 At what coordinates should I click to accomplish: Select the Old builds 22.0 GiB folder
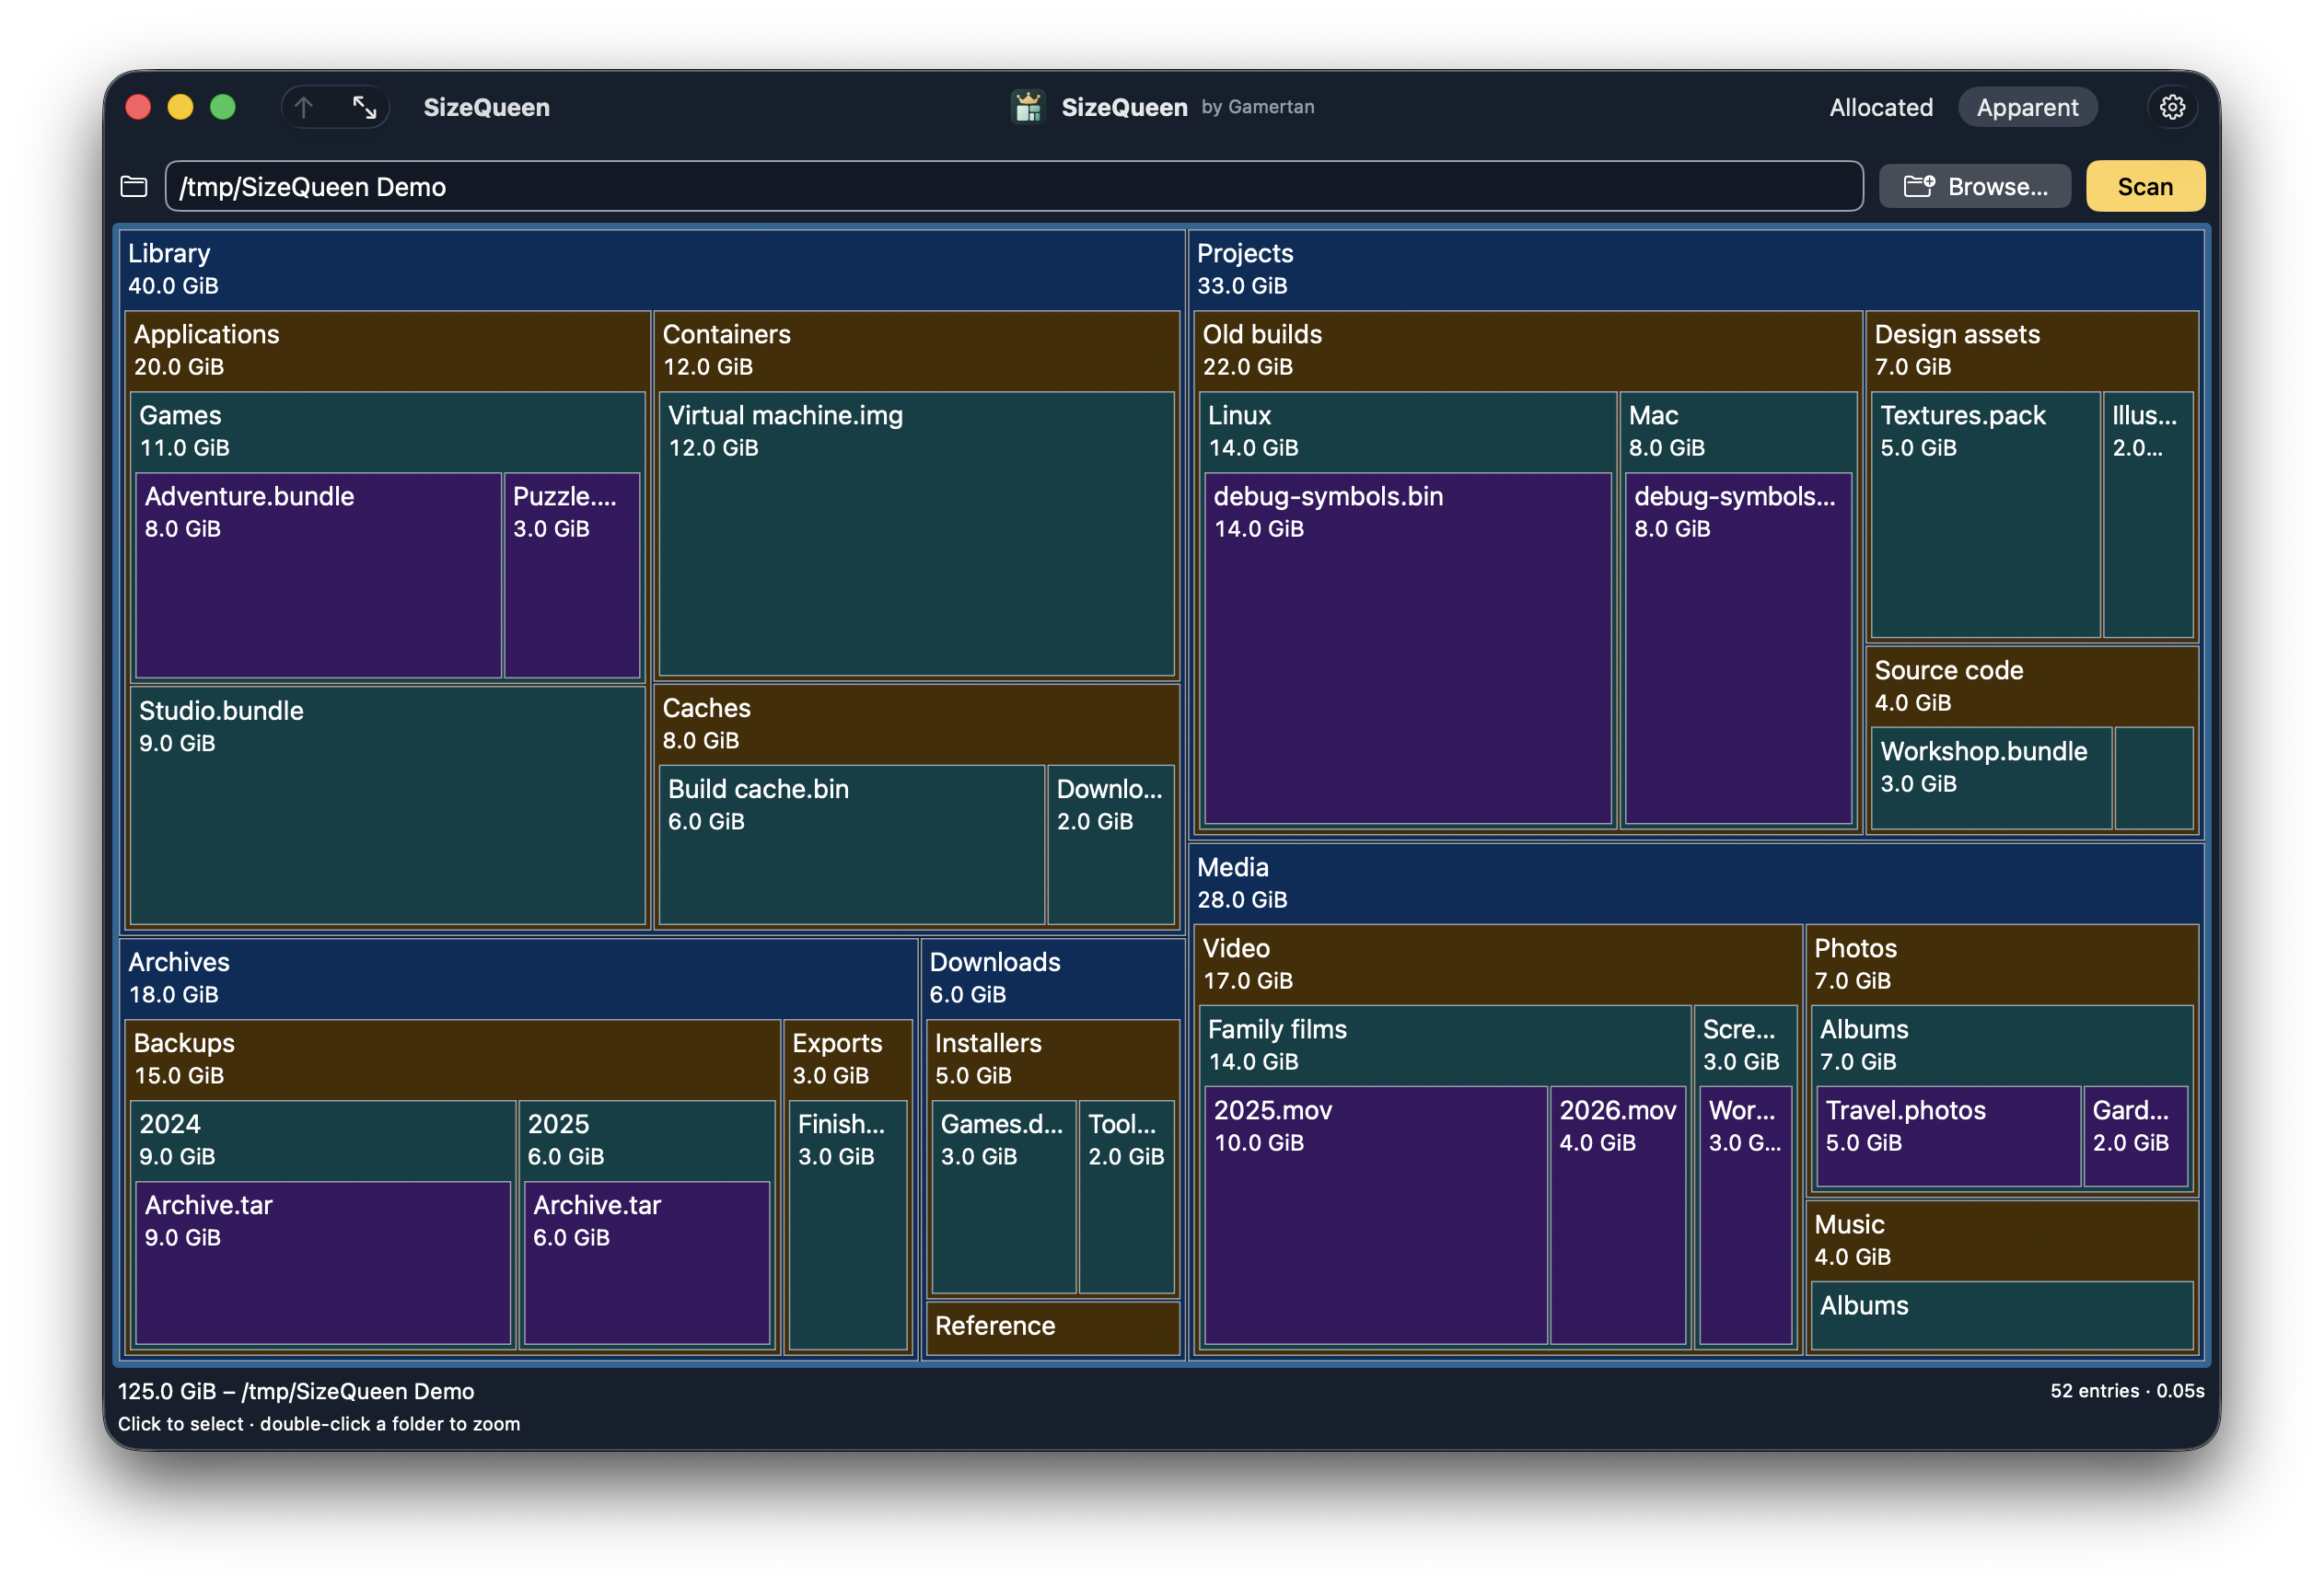(1527, 350)
